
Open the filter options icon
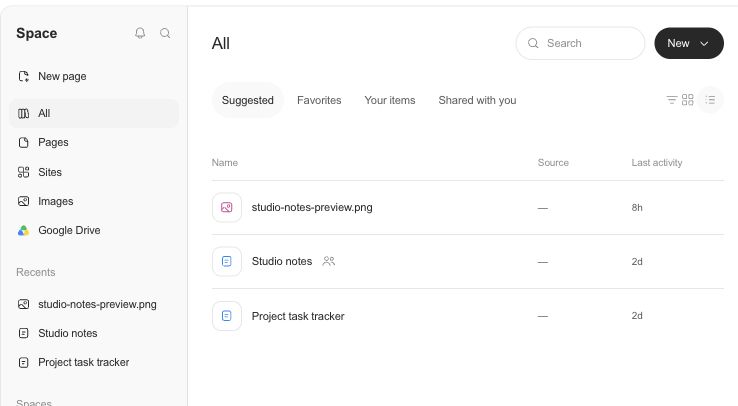coord(672,100)
